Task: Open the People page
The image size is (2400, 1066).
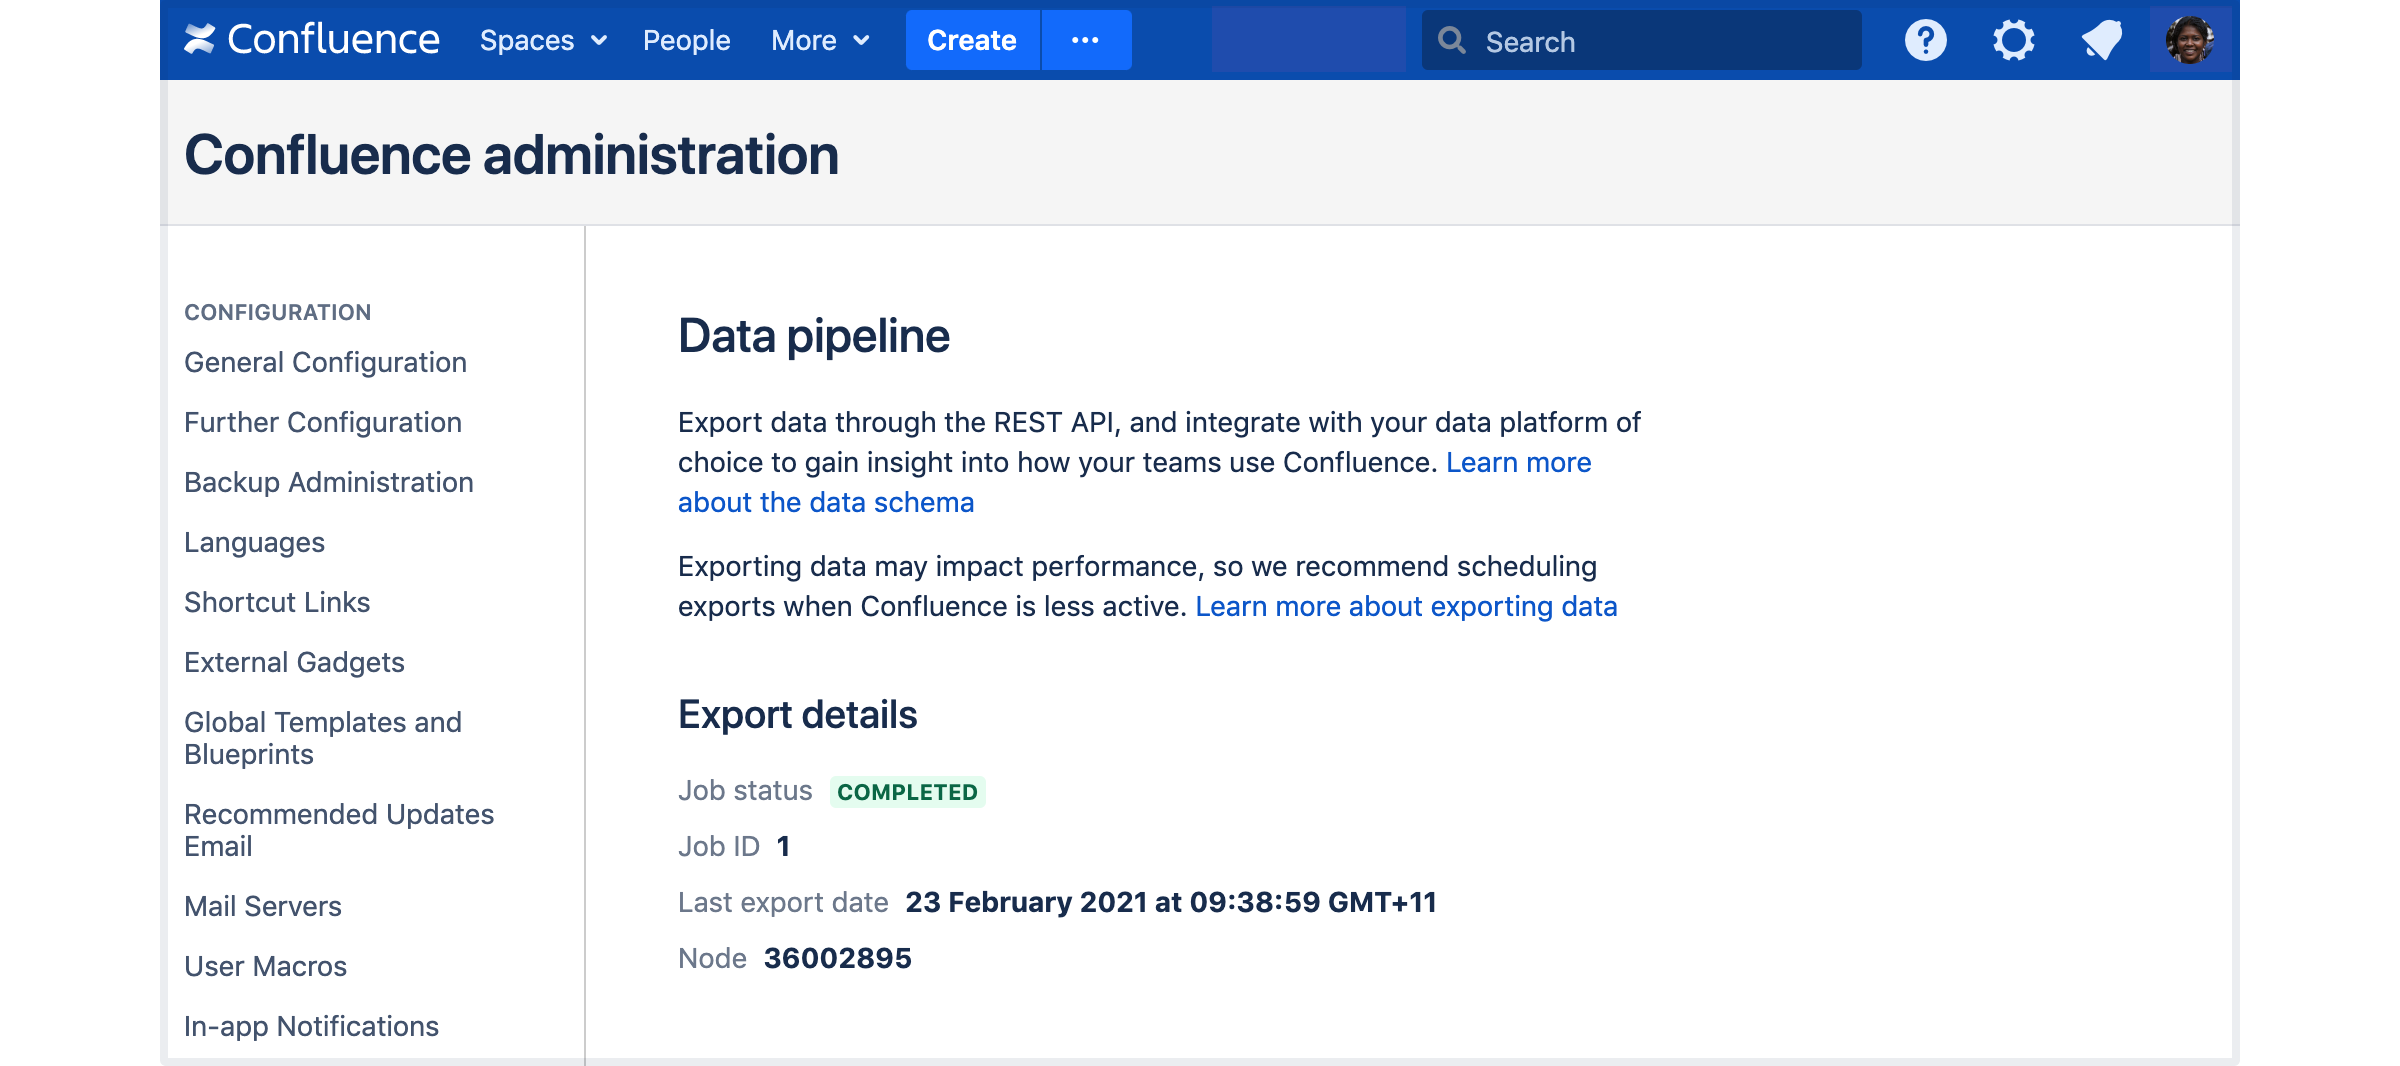Action: point(687,40)
